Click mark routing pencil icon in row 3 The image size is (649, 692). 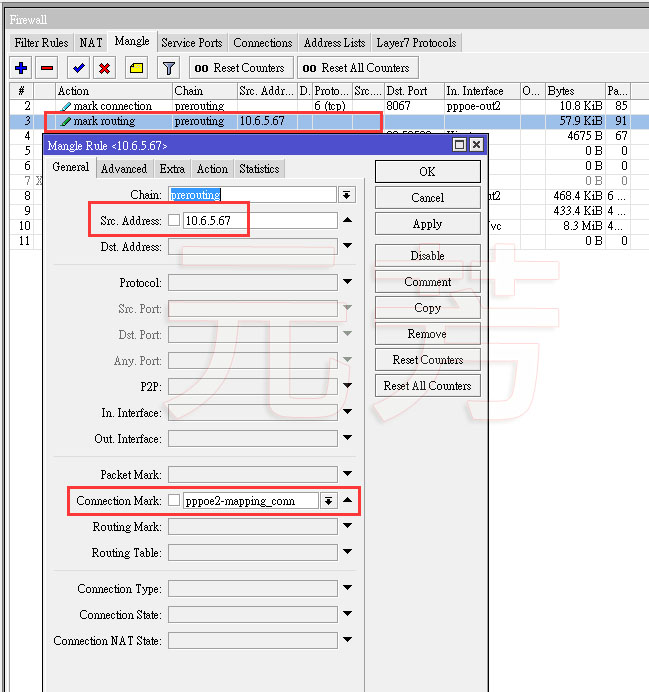tap(66, 121)
